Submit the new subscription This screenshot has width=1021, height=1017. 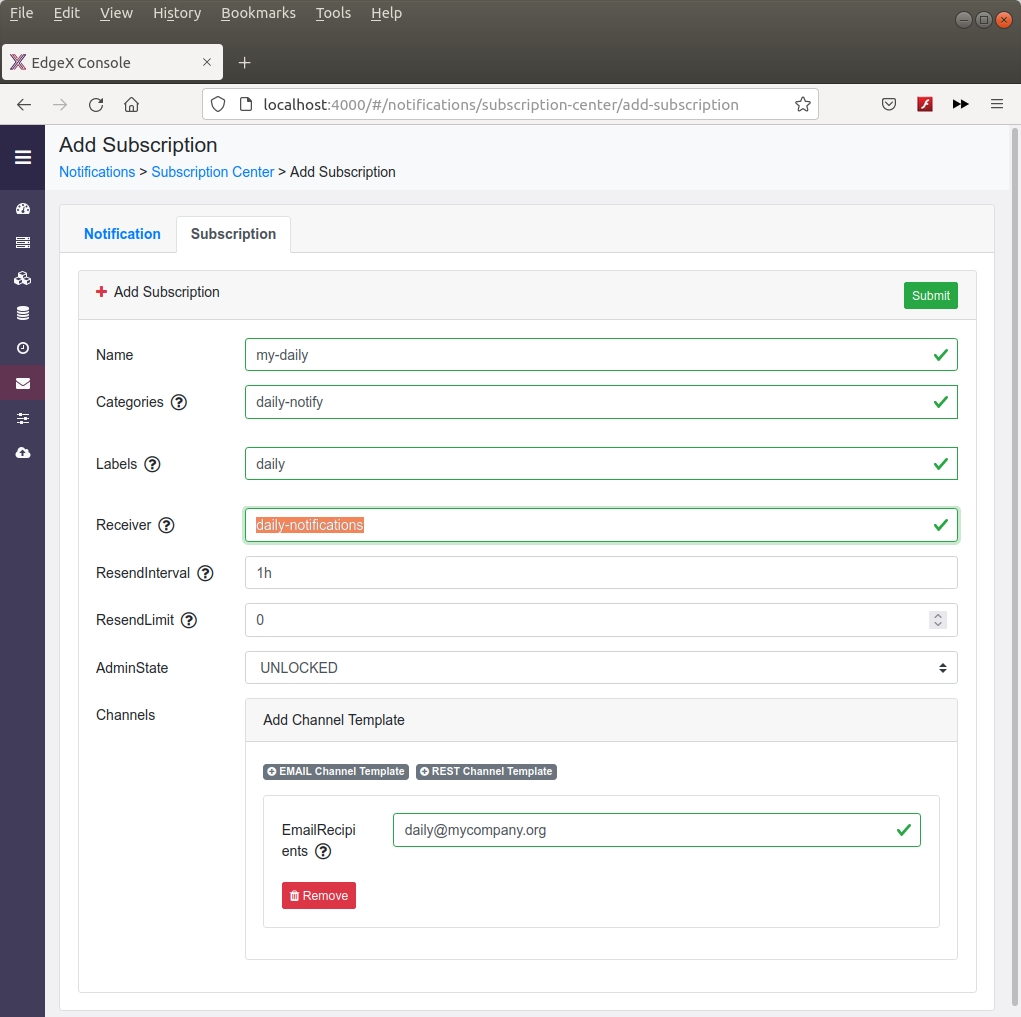(930, 296)
